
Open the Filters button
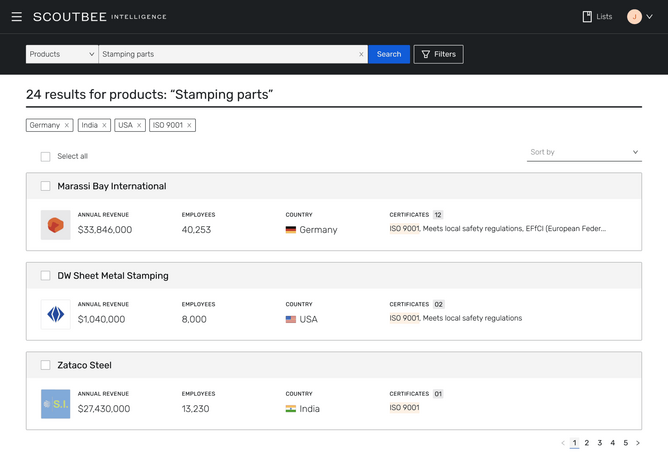click(438, 54)
